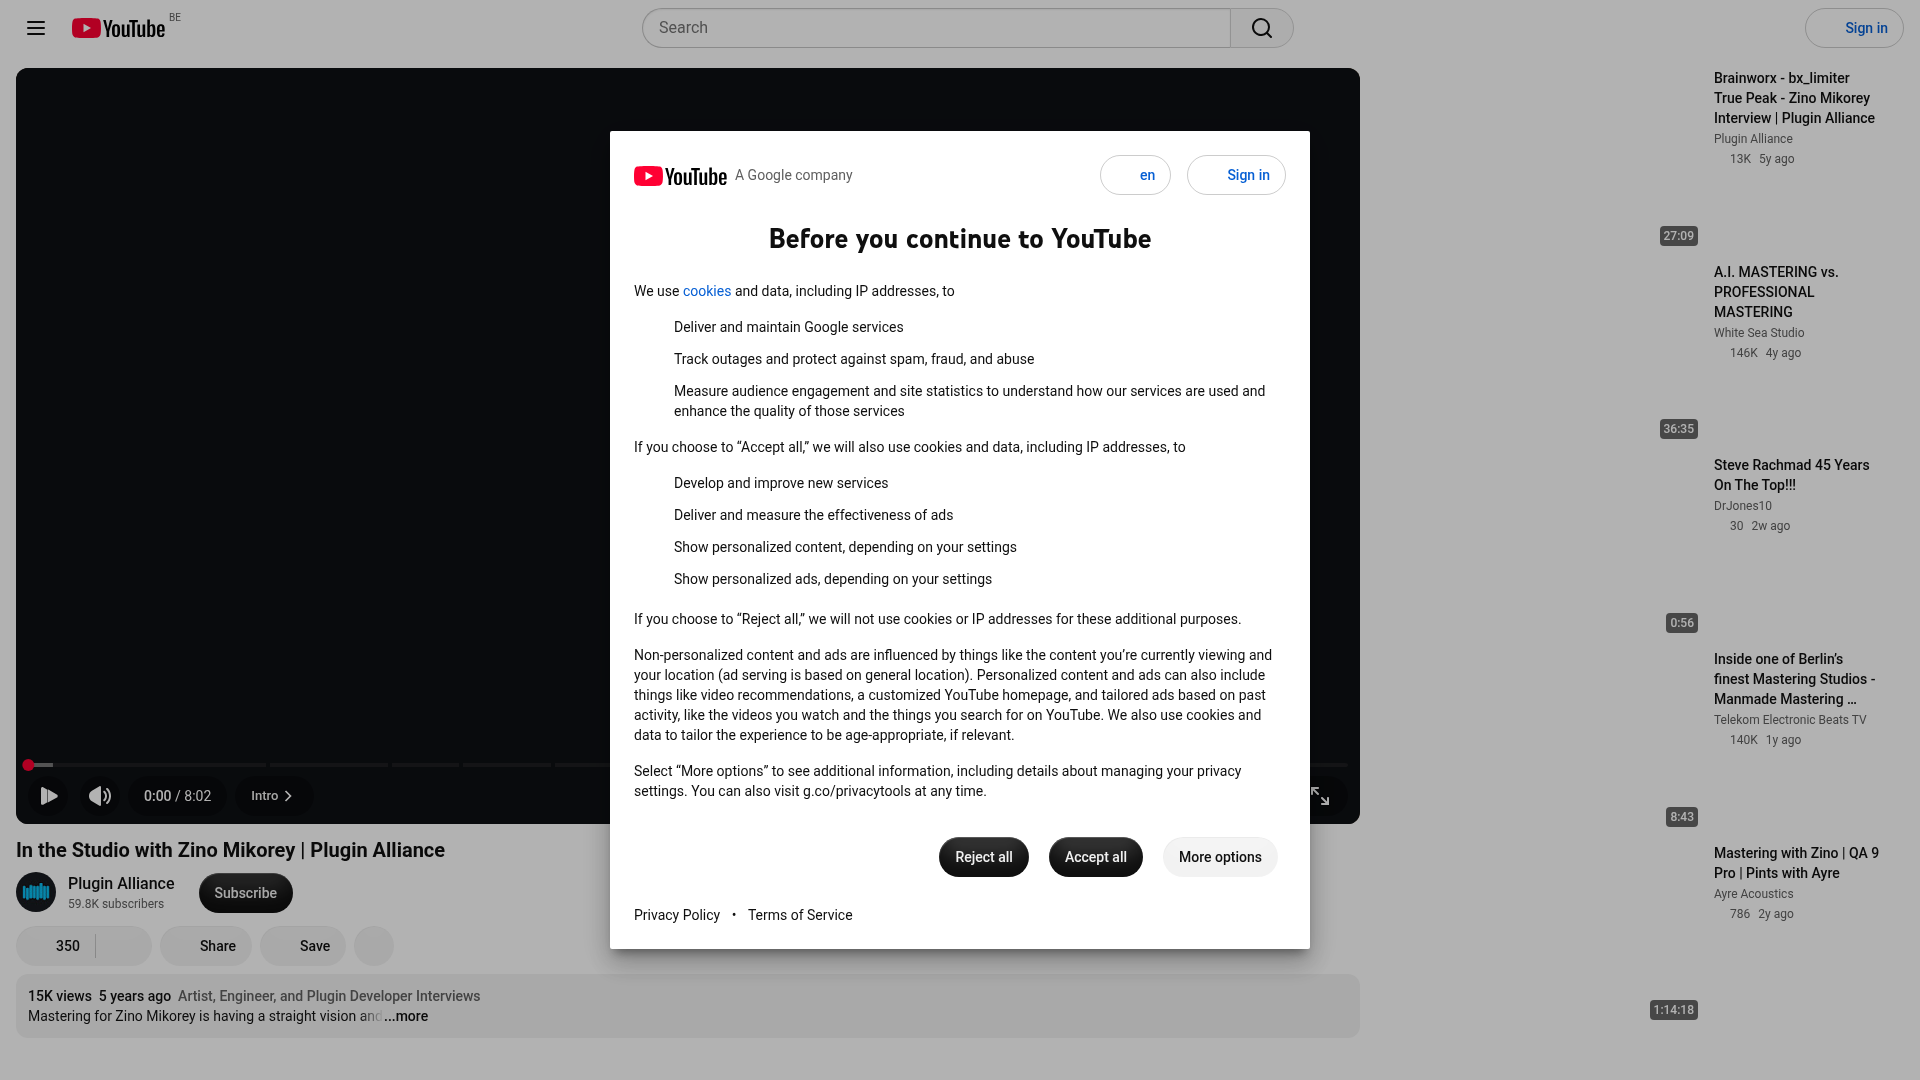This screenshot has height=1080, width=1920.
Task: Click the 36:35 duration badge
Action: pyautogui.click(x=1679, y=429)
